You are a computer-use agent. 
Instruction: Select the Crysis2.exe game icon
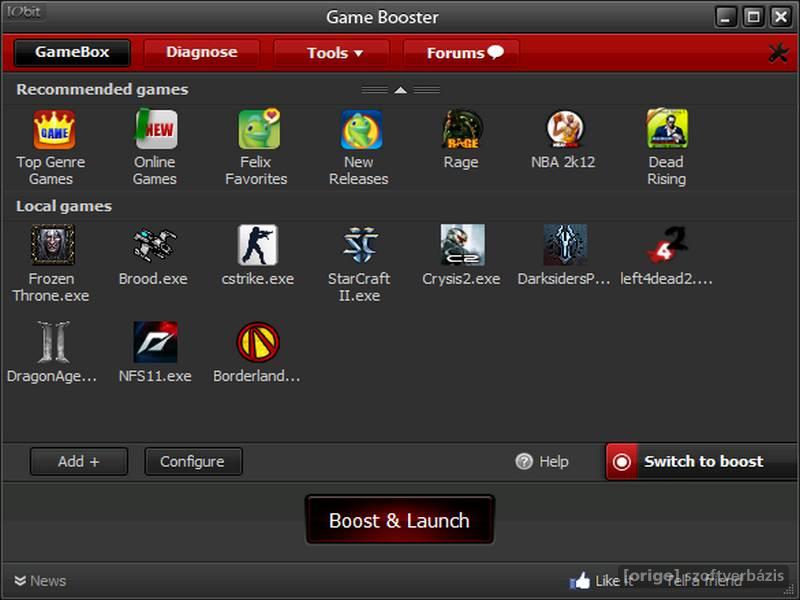[x=462, y=245]
